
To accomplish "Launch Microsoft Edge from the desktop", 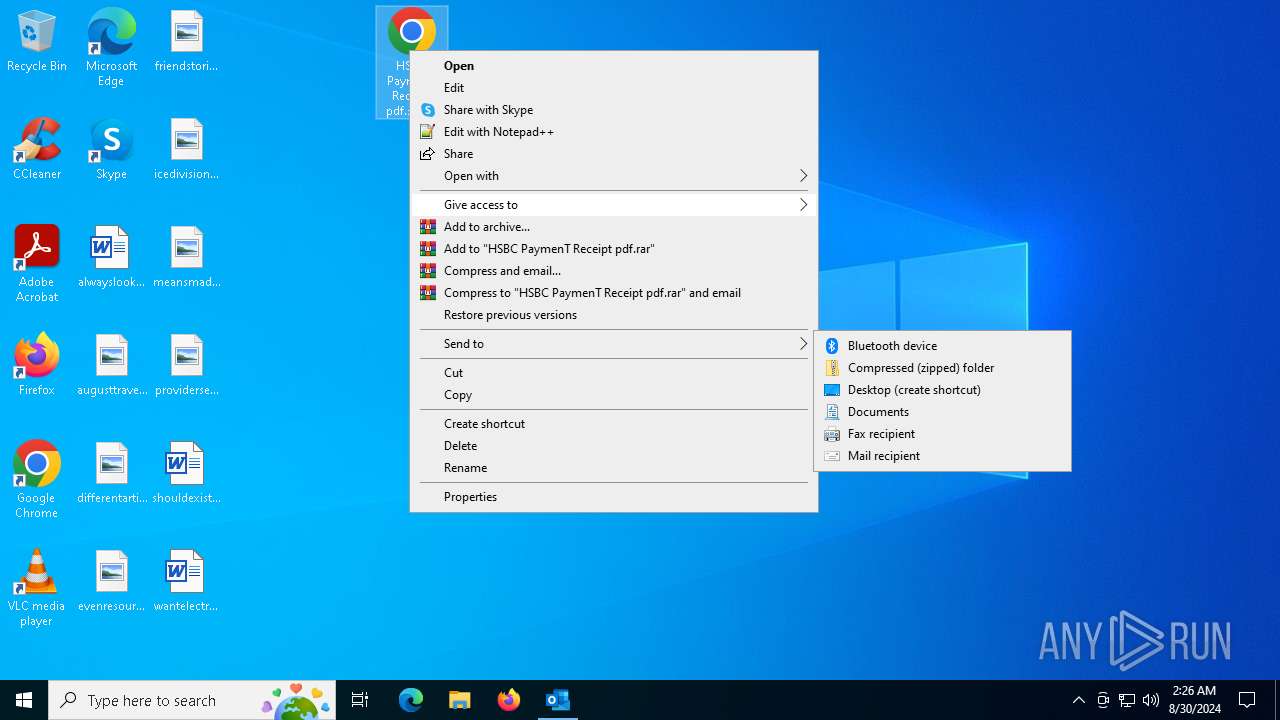I will click(x=111, y=48).
